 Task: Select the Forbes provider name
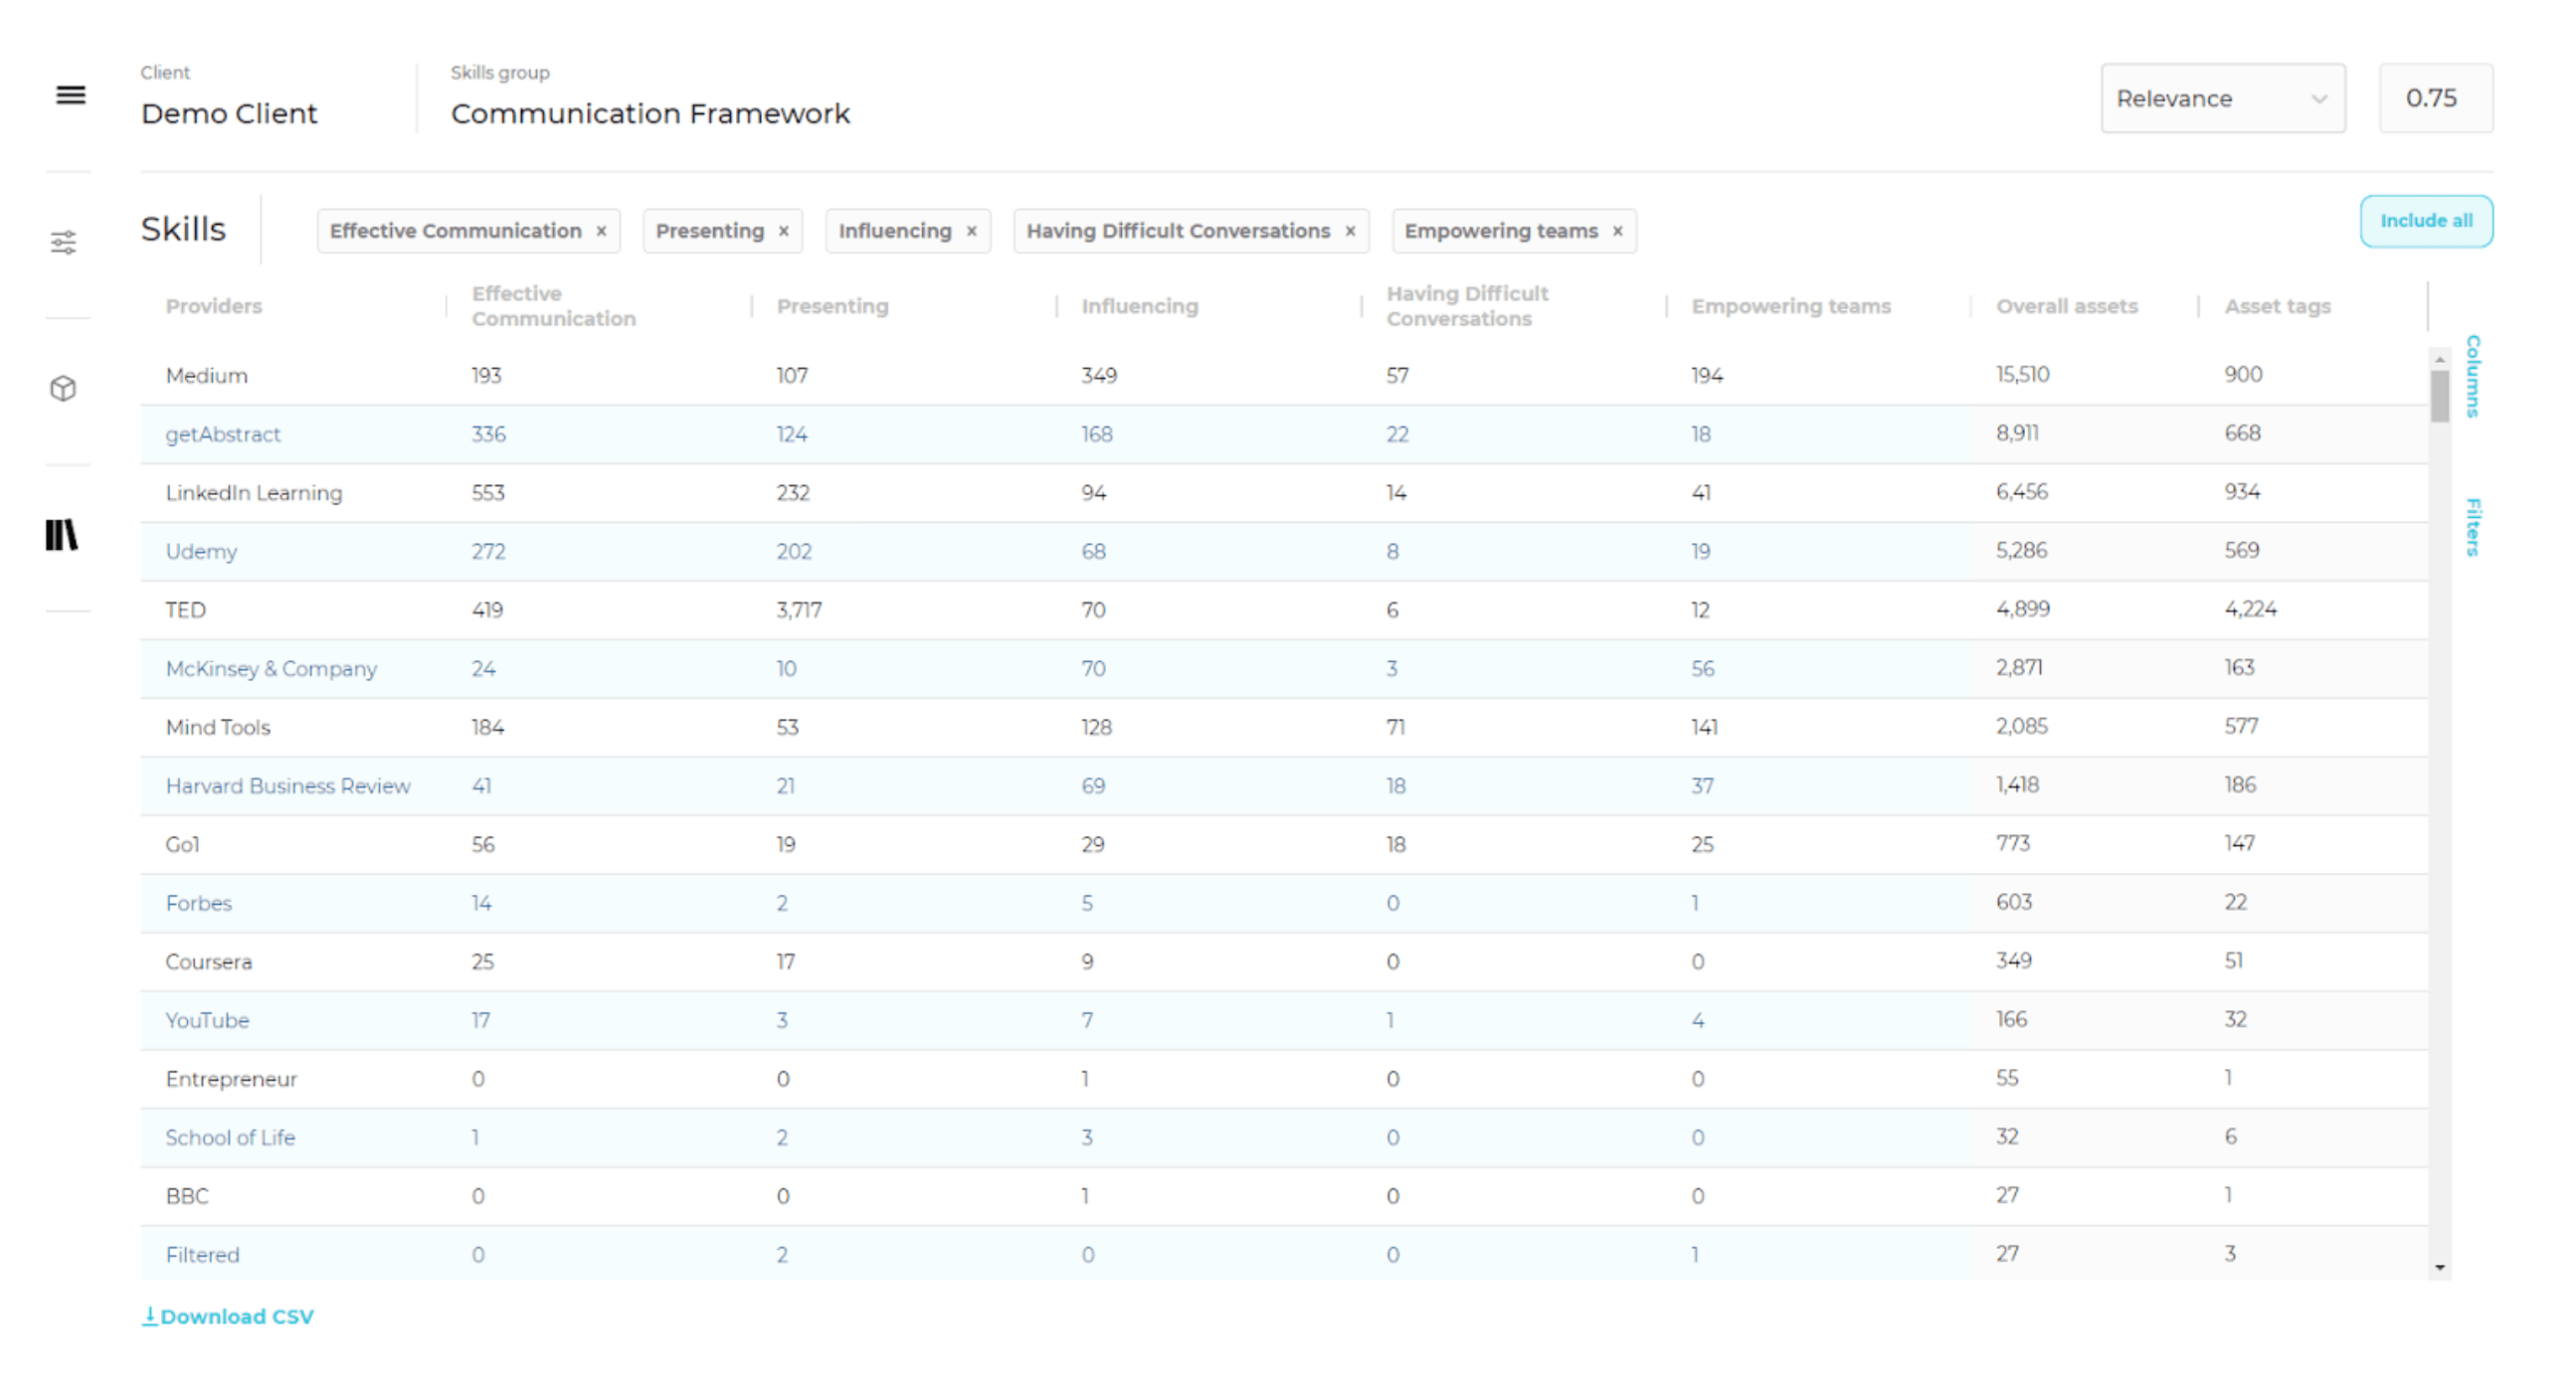(x=198, y=903)
